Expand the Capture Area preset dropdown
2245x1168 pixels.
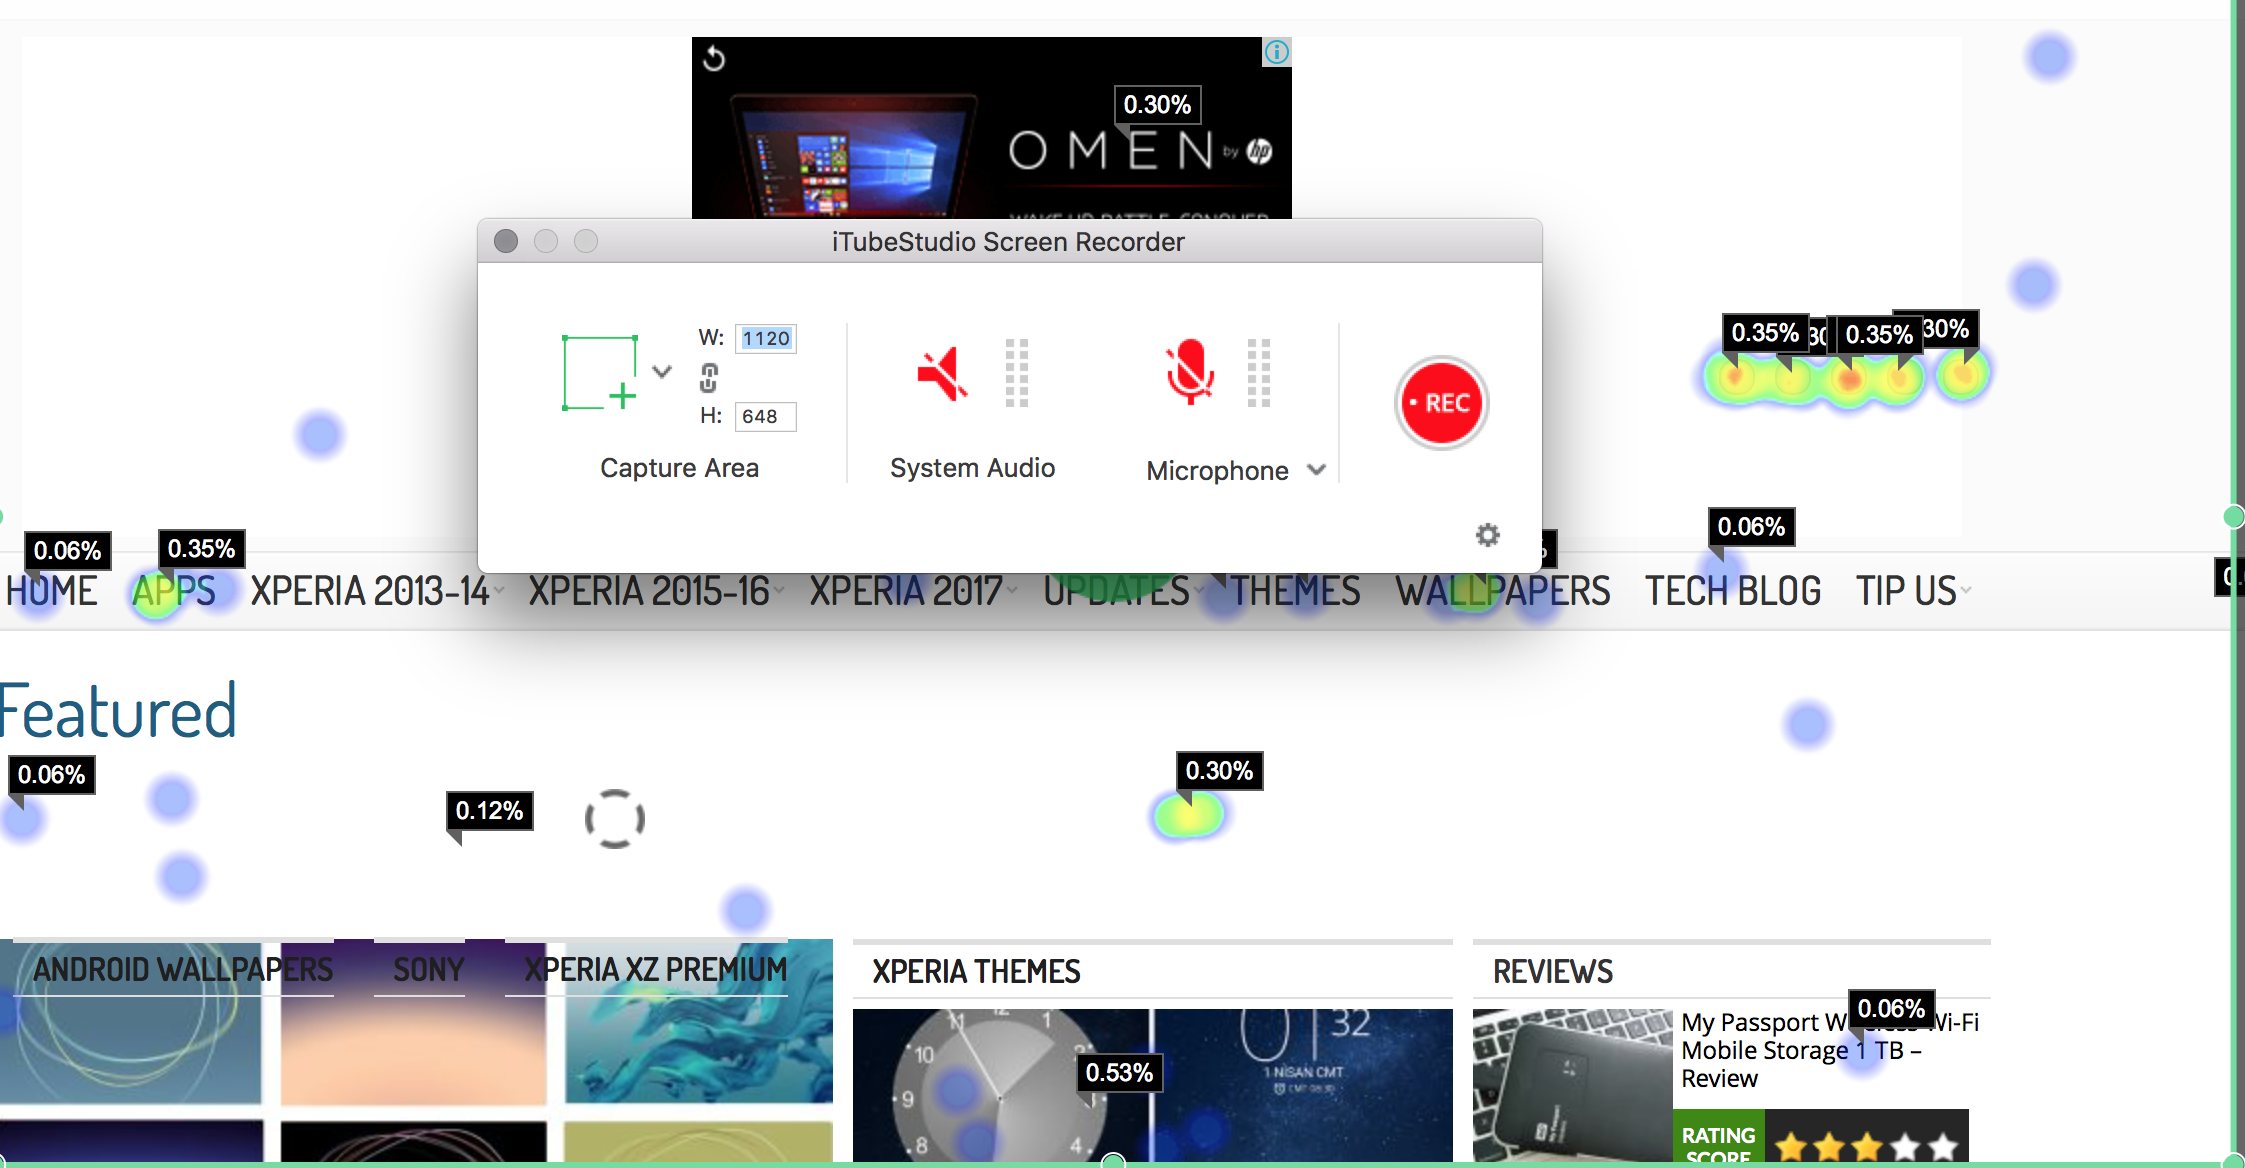tap(665, 375)
